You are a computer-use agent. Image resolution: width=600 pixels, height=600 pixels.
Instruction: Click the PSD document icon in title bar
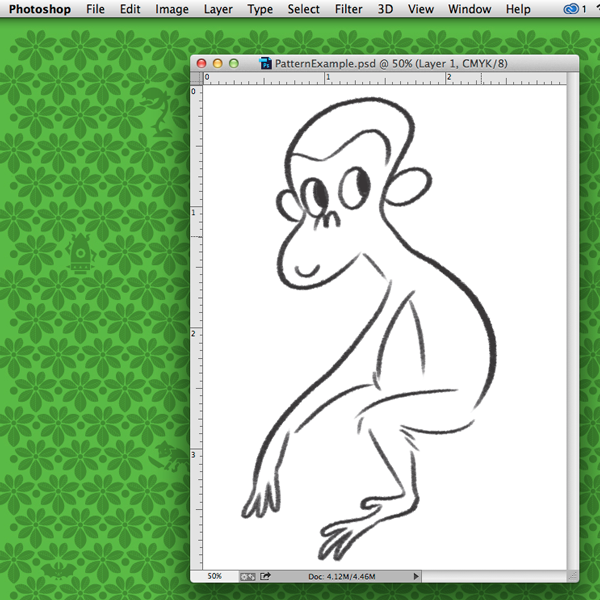click(266, 63)
